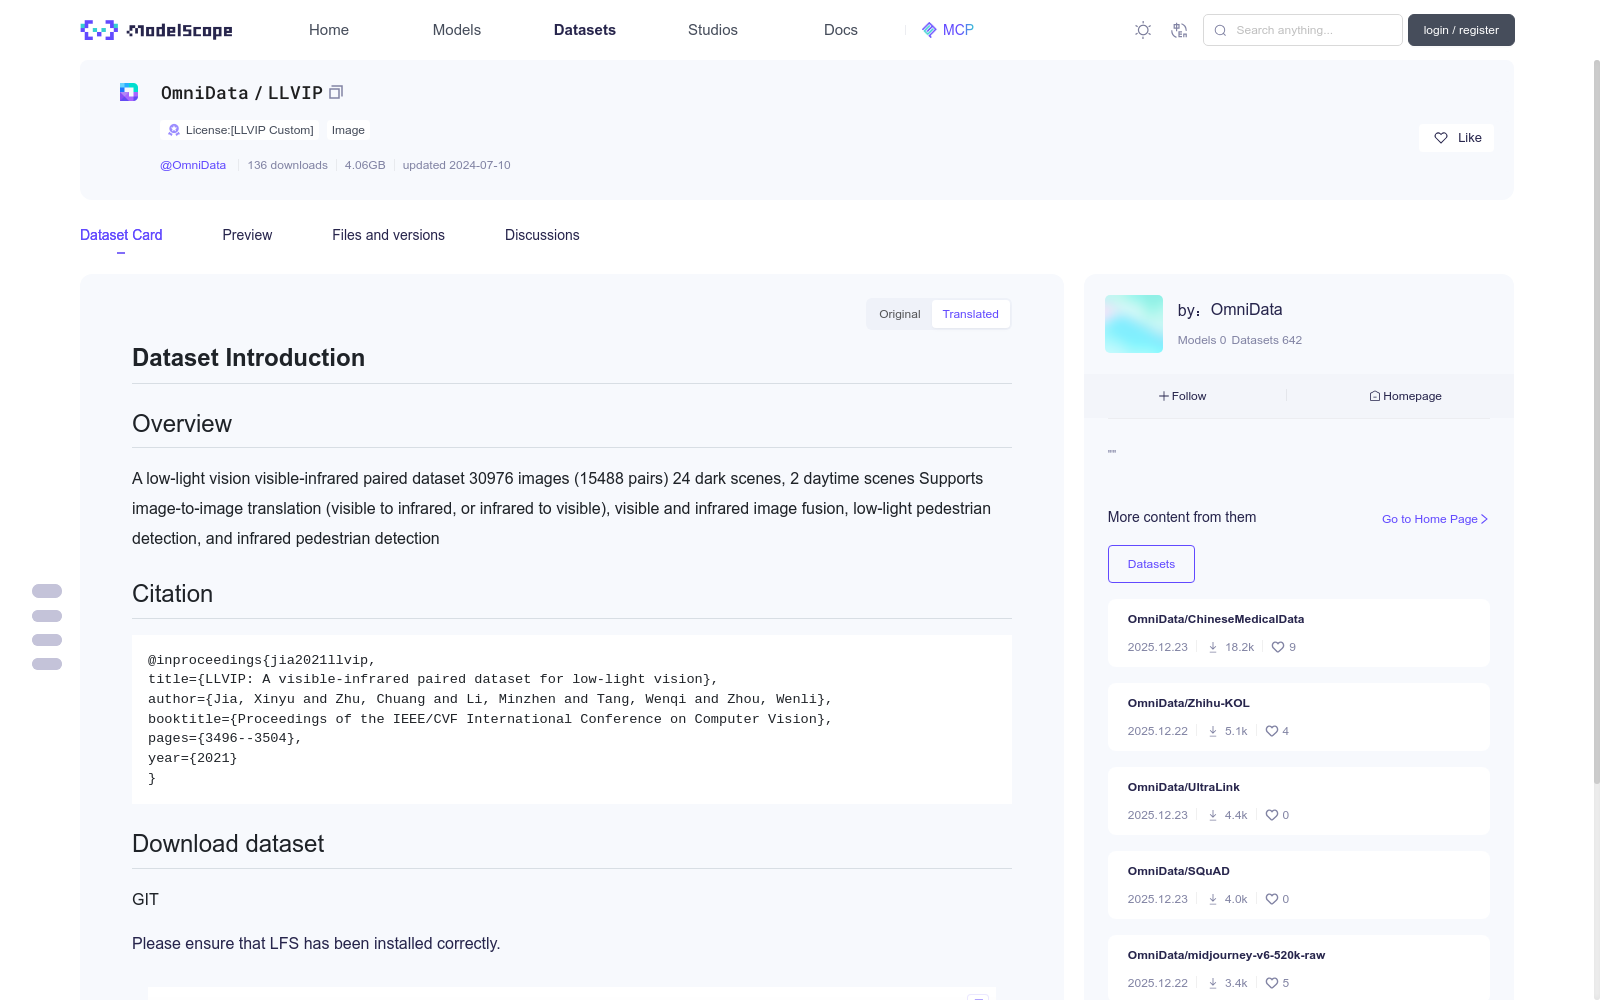
Task: Click the Image tag
Action: pos(348,130)
